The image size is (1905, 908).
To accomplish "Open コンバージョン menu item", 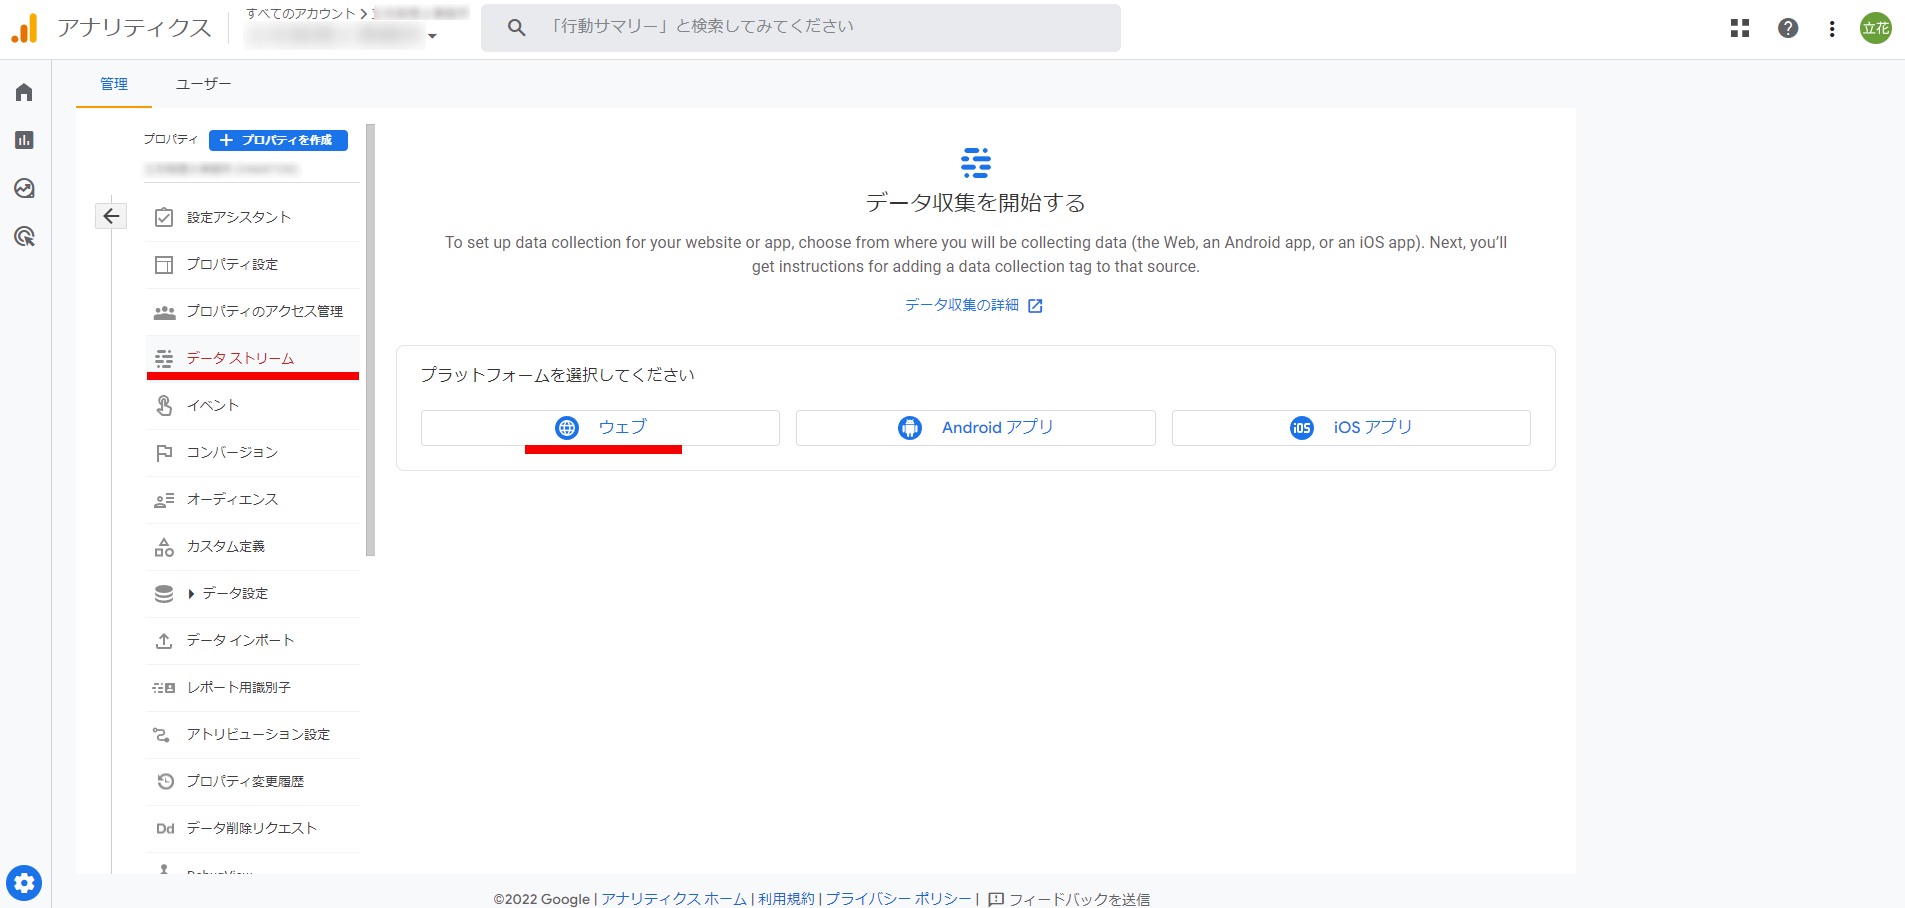I will (253, 453).
